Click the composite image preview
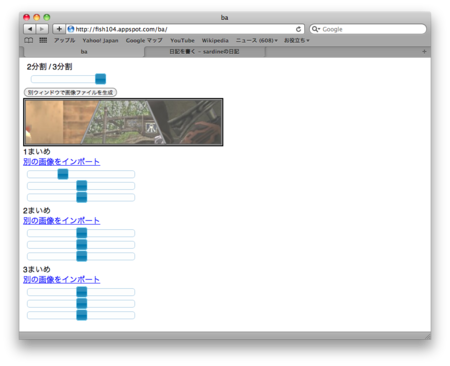450x366 pixels. coord(123,122)
